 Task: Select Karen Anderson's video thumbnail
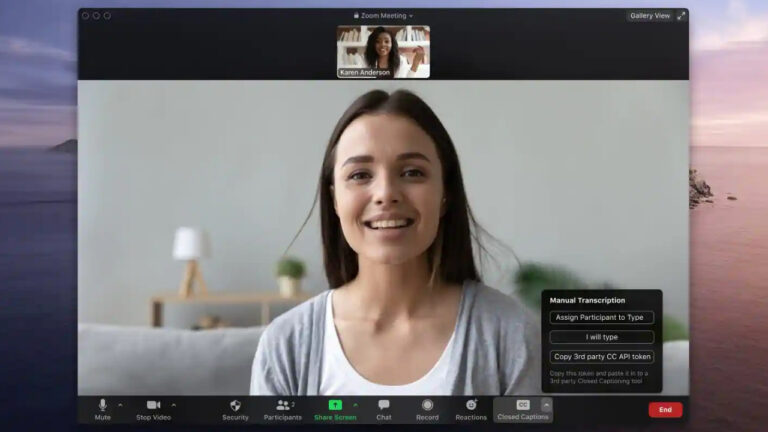[383, 51]
